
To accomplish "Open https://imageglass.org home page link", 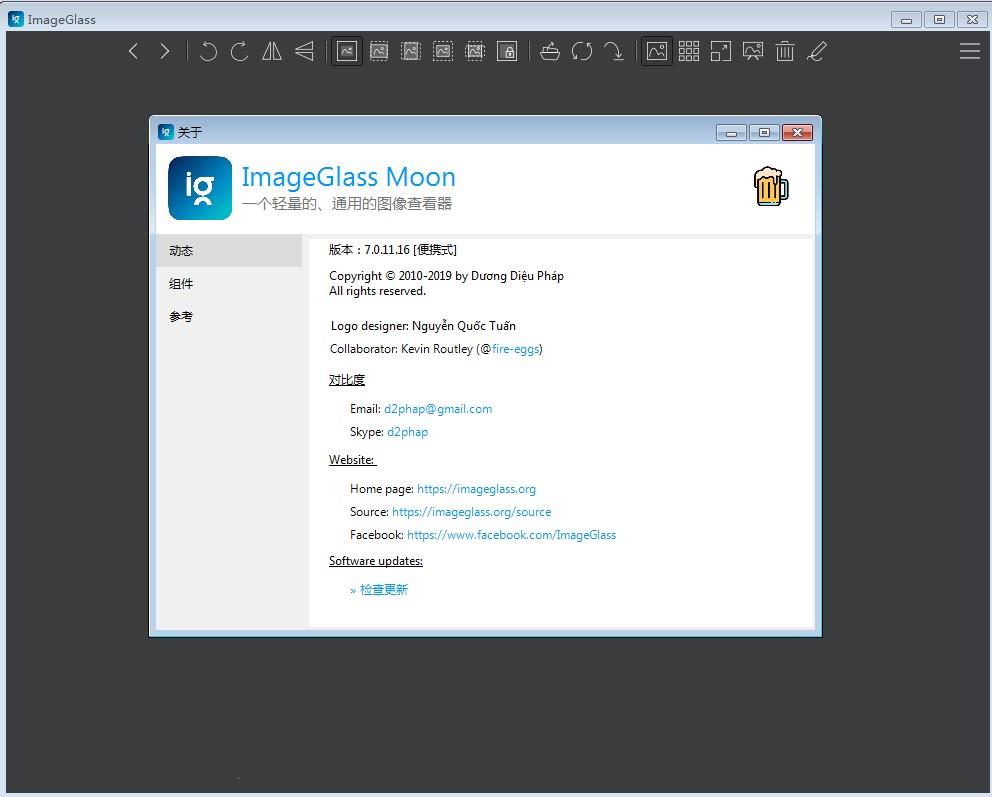I will pyautogui.click(x=476, y=489).
